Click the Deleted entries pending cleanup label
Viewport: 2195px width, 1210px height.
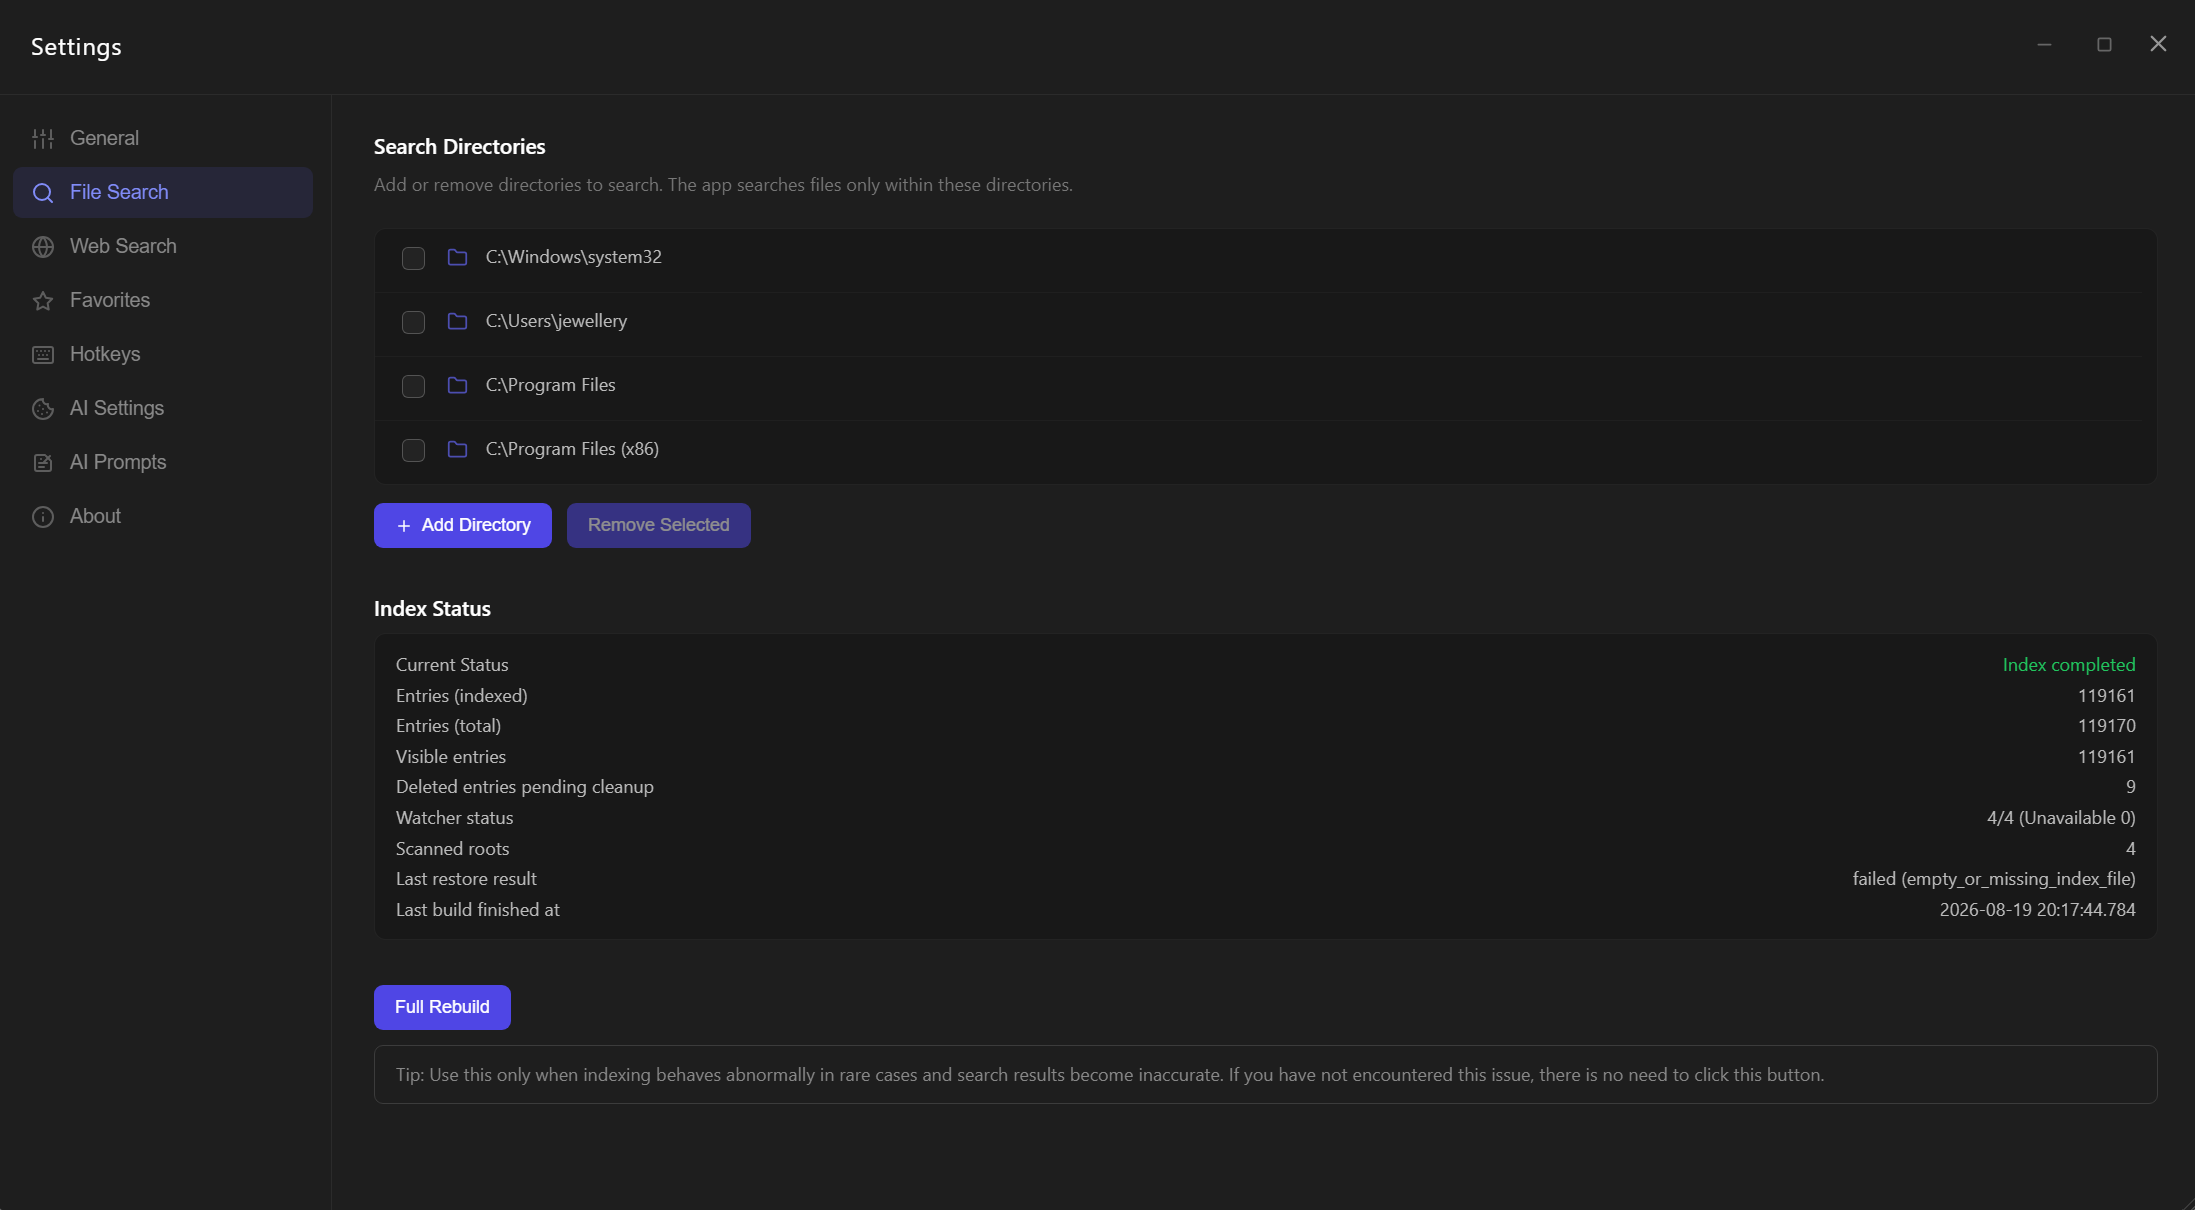click(525, 787)
